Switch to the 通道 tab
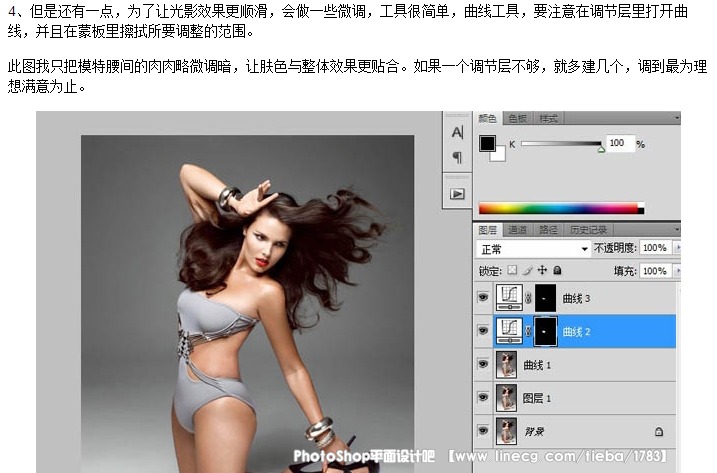 click(518, 229)
